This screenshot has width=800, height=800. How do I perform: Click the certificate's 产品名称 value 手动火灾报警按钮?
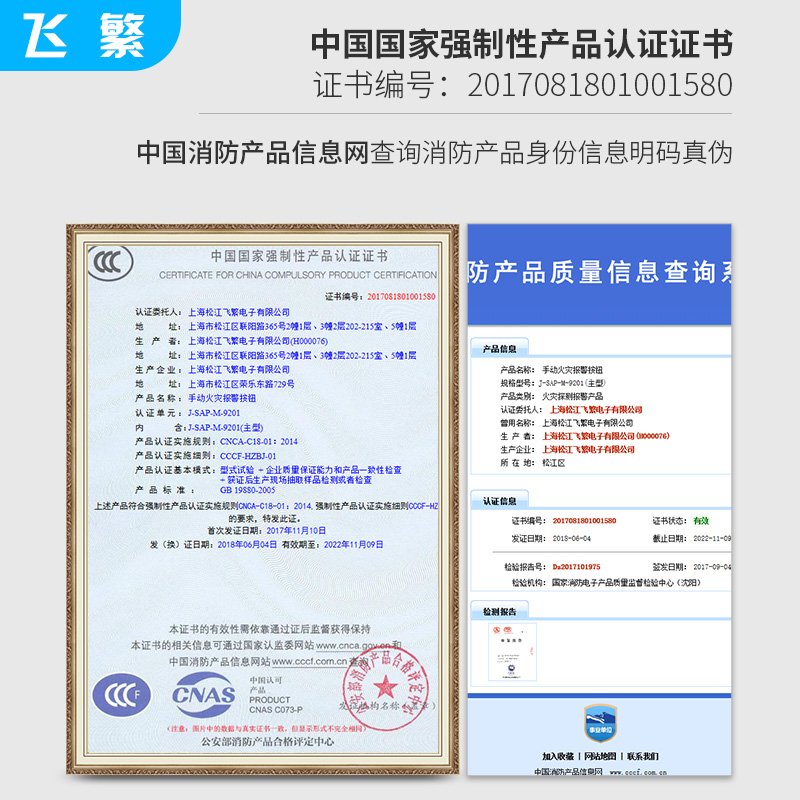point(222,398)
